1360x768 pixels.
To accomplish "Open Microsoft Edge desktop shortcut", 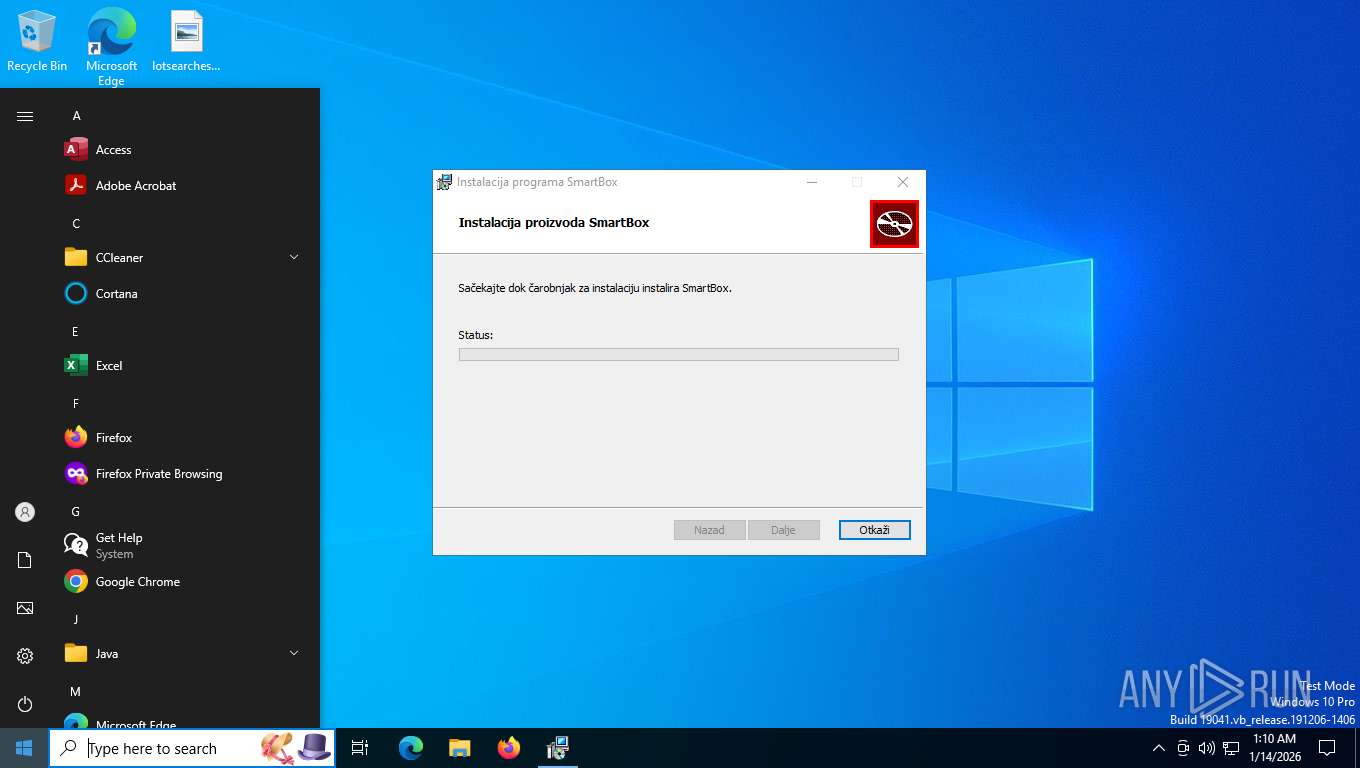I will pyautogui.click(x=111, y=47).
